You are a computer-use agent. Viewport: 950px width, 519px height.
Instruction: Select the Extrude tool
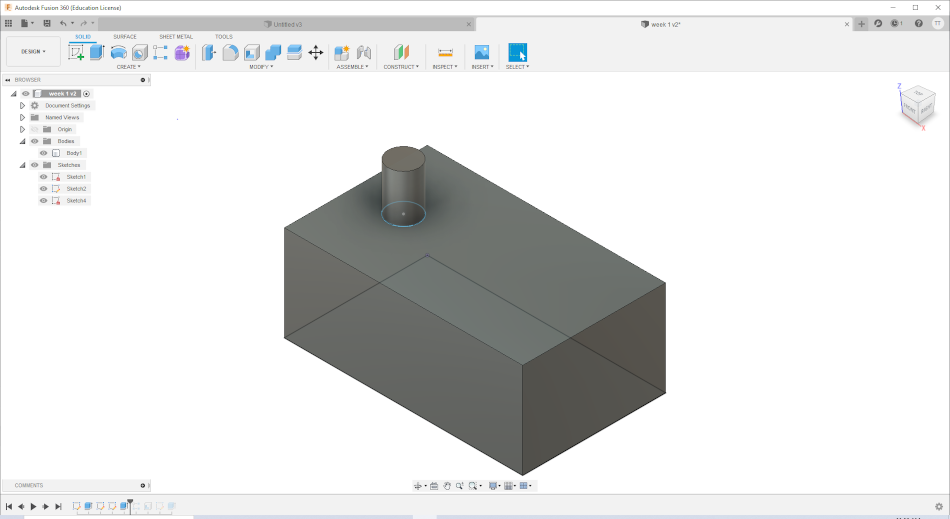(97, 53)
